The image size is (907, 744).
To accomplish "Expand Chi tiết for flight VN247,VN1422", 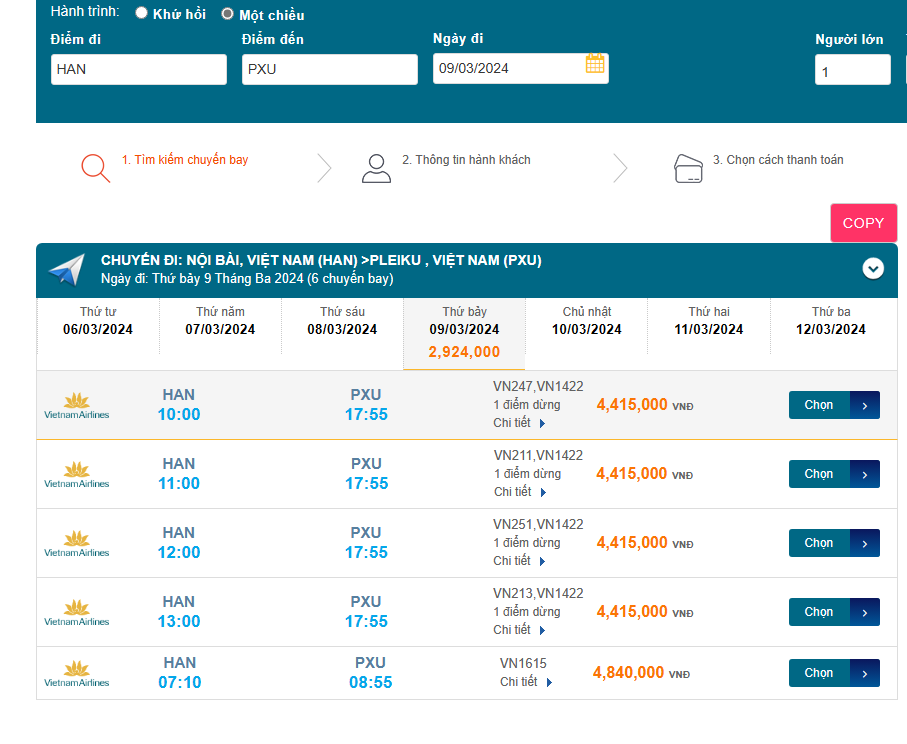I will click(x=520, y=423).
